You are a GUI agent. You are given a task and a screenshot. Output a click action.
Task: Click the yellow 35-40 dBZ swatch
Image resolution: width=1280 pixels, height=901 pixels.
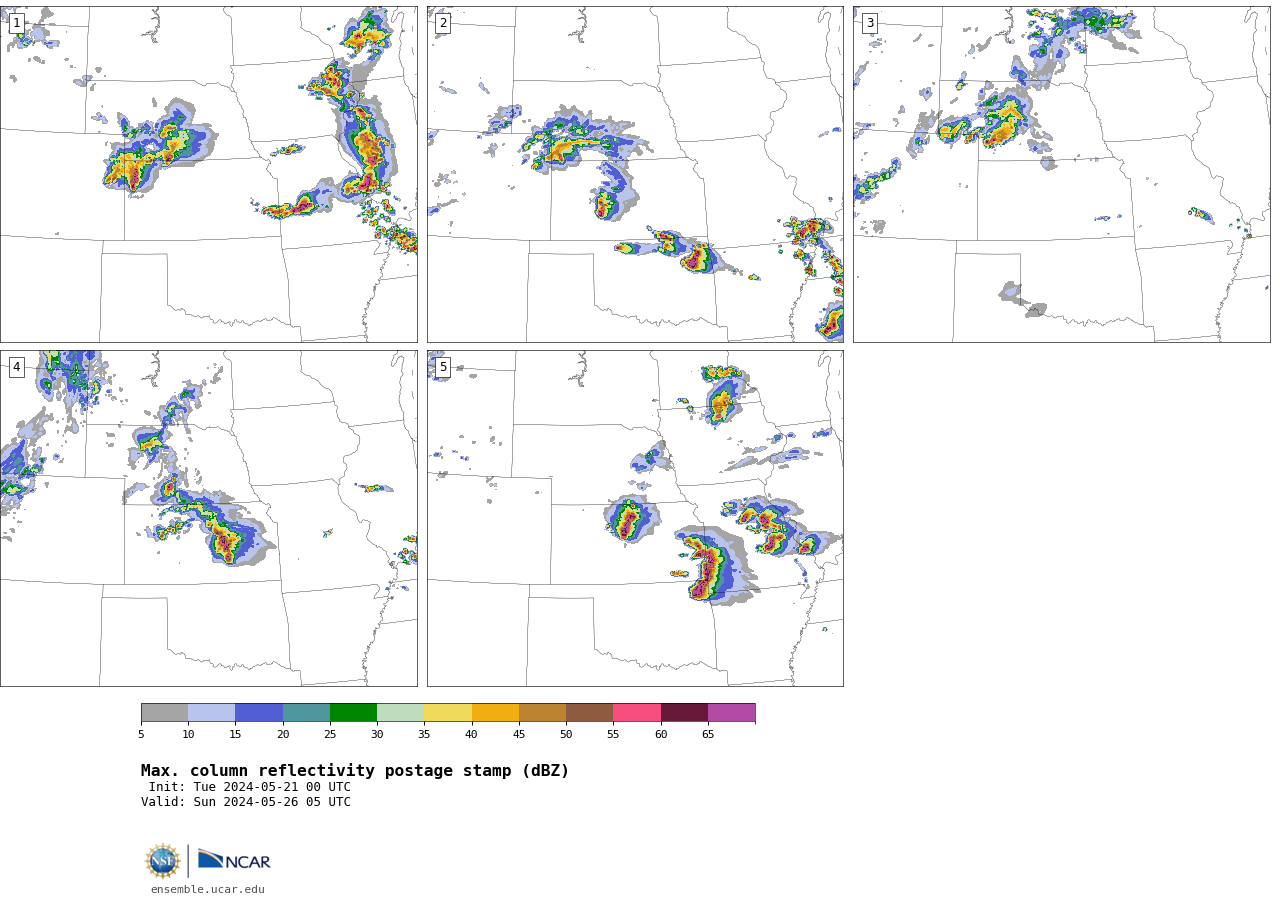pos(448,713)
